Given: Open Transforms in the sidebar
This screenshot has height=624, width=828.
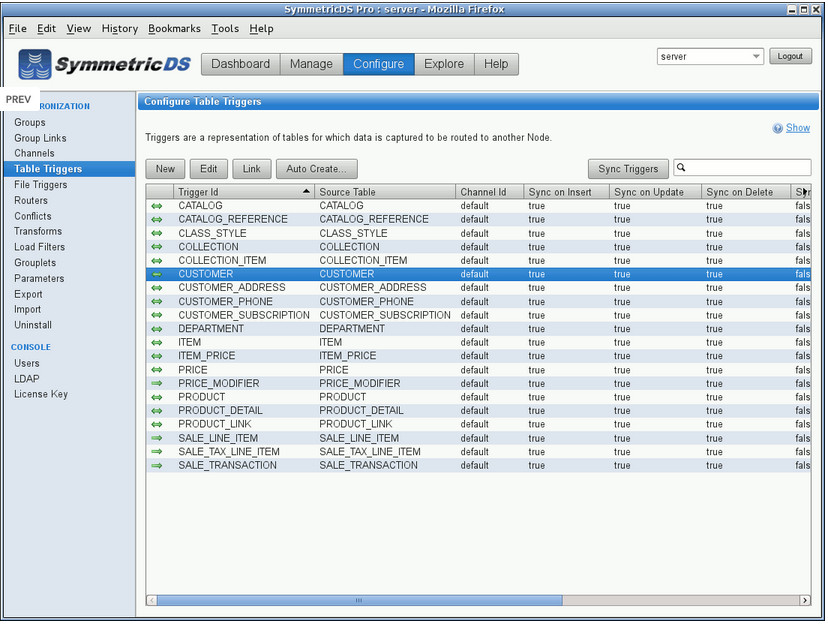Looking at the screenshot, I should click(38, 231).
